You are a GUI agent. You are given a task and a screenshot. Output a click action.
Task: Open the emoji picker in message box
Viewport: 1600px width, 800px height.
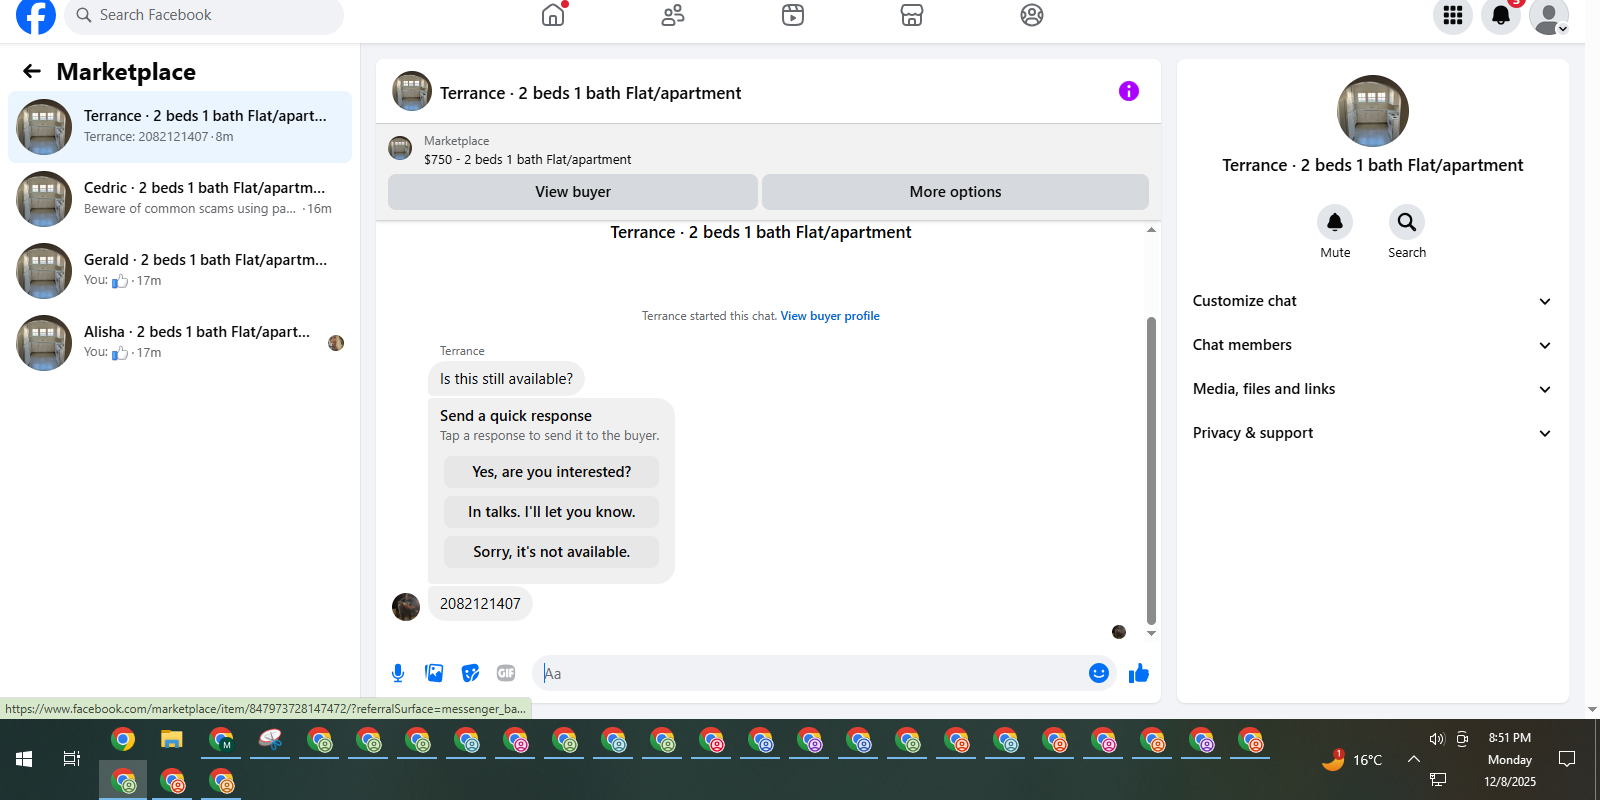1099,673
